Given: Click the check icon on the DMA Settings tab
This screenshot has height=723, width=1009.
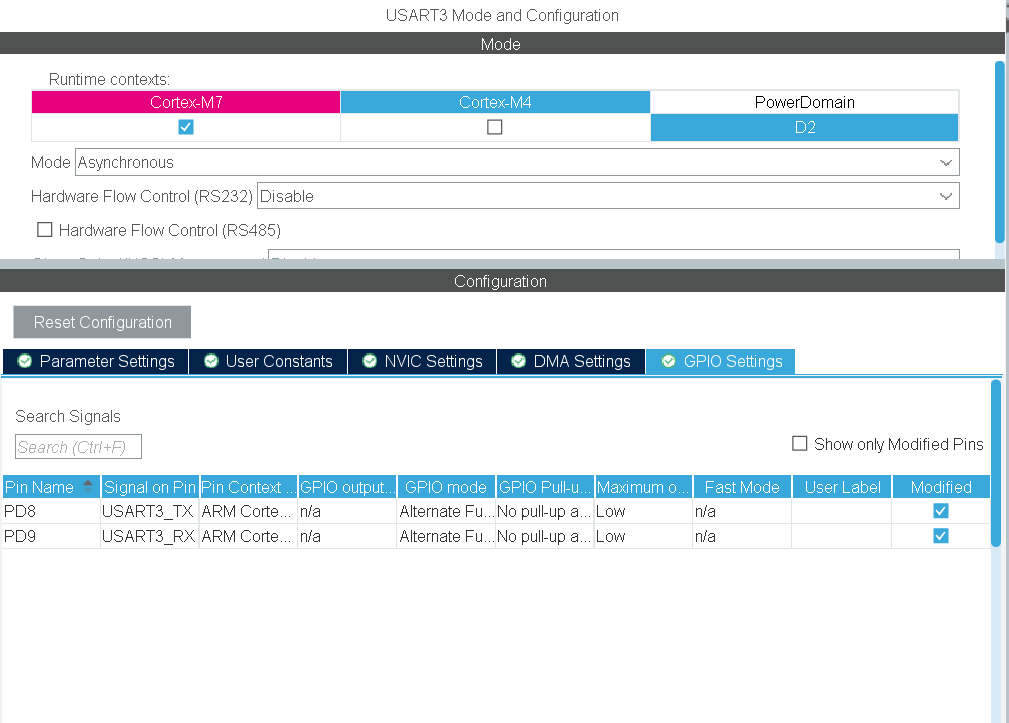Looking at the screenshot, I should coord(518,361).
